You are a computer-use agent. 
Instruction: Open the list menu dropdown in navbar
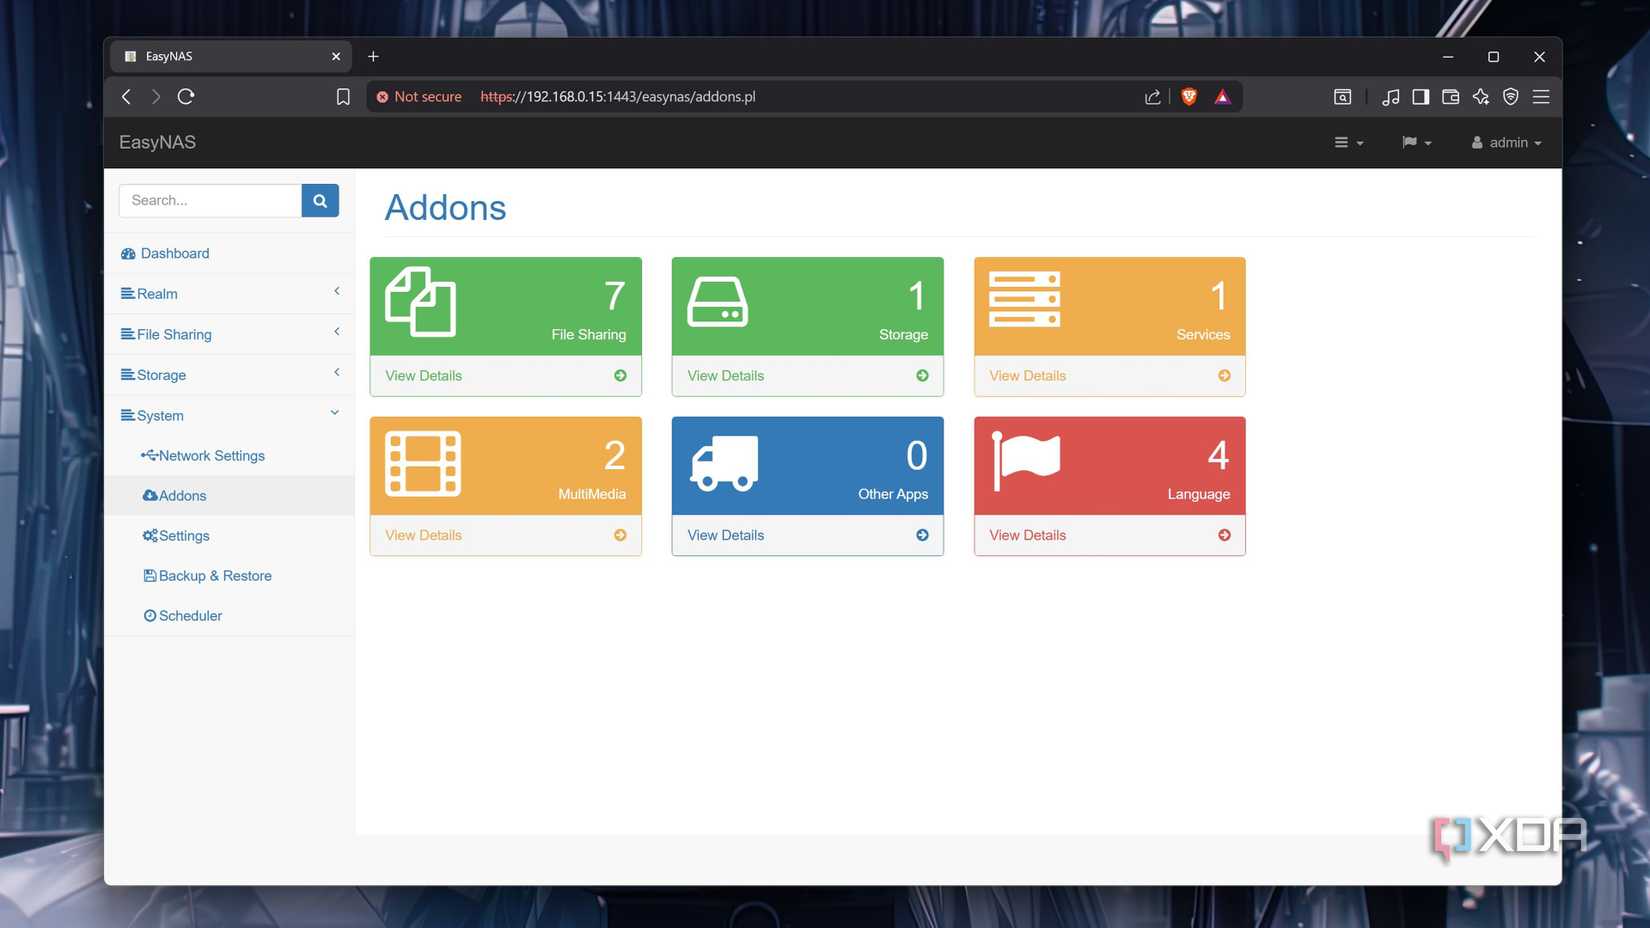[x=1349, y=143]
